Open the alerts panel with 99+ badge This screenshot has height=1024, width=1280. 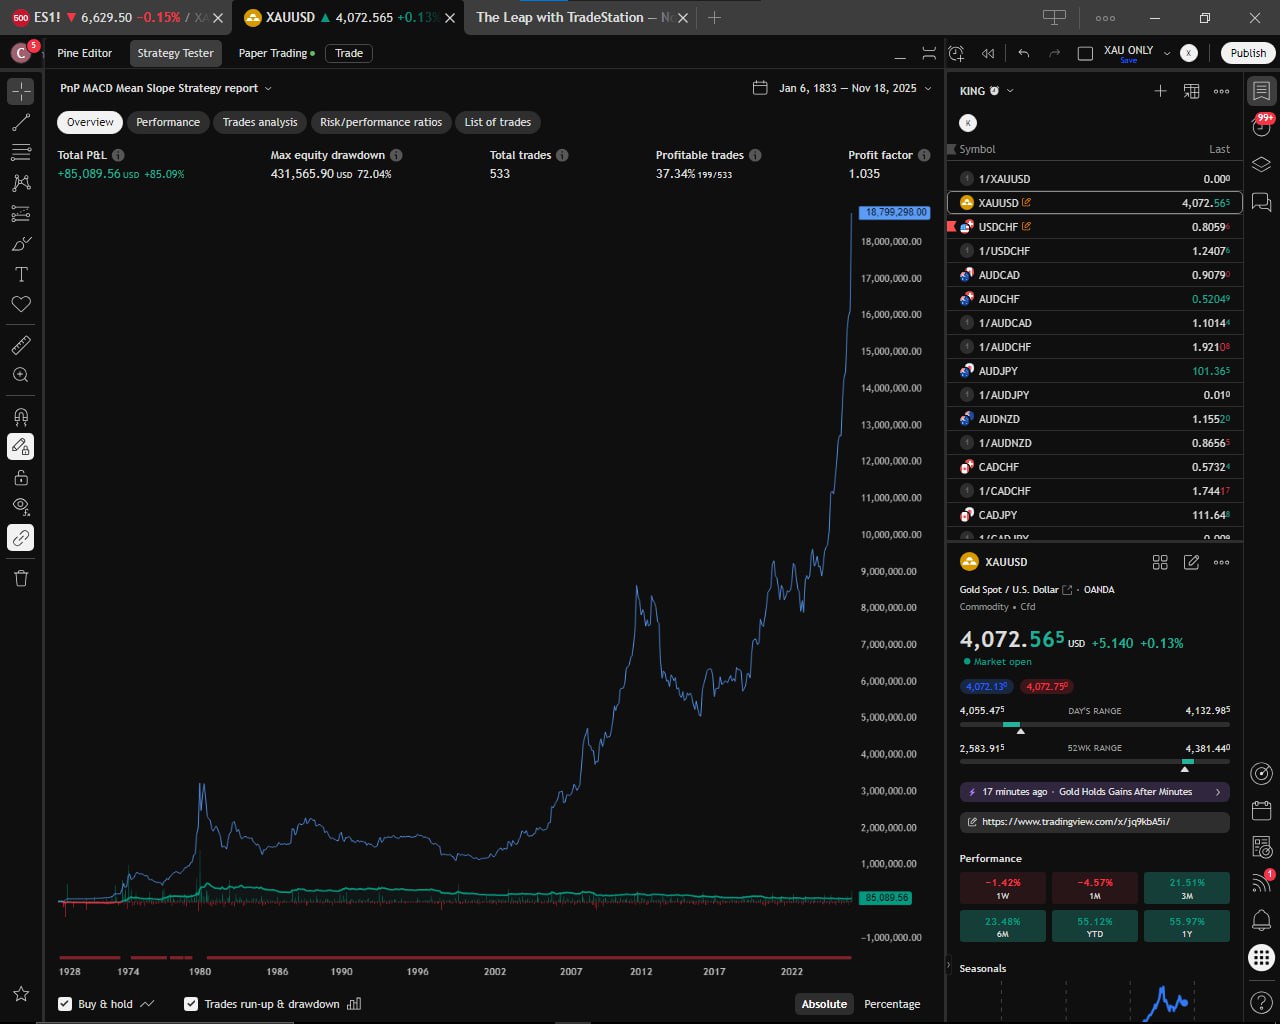click(x=1262, y=126)
